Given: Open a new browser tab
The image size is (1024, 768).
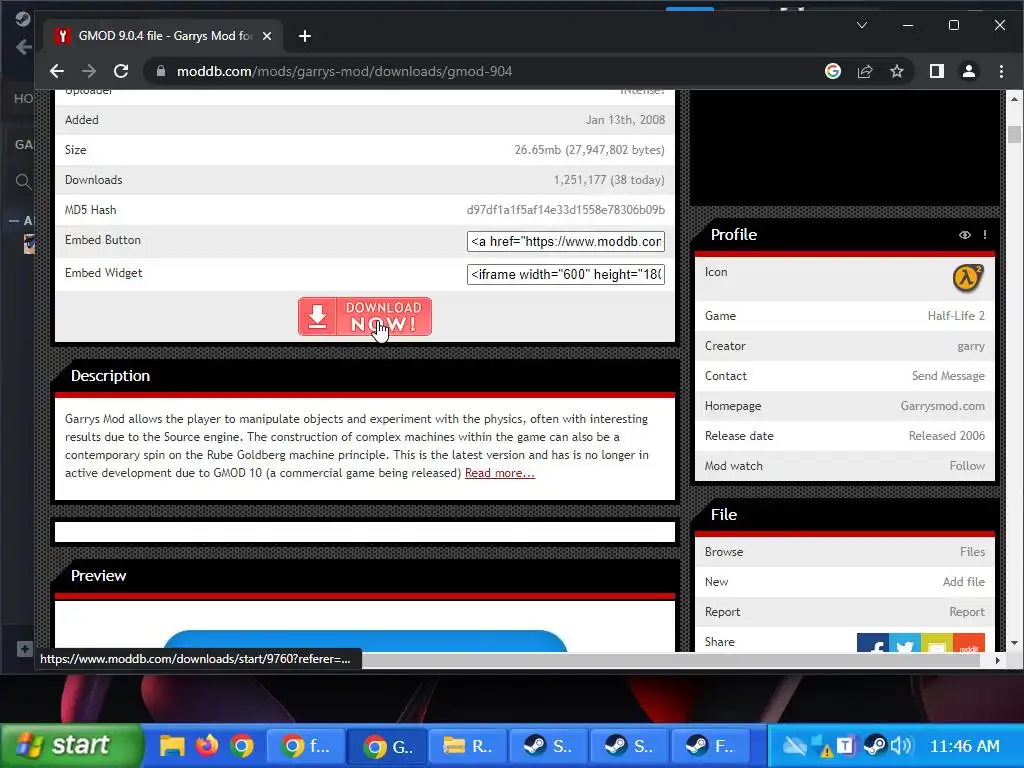Looking at the screenshot, I should (x=304, y=36).
